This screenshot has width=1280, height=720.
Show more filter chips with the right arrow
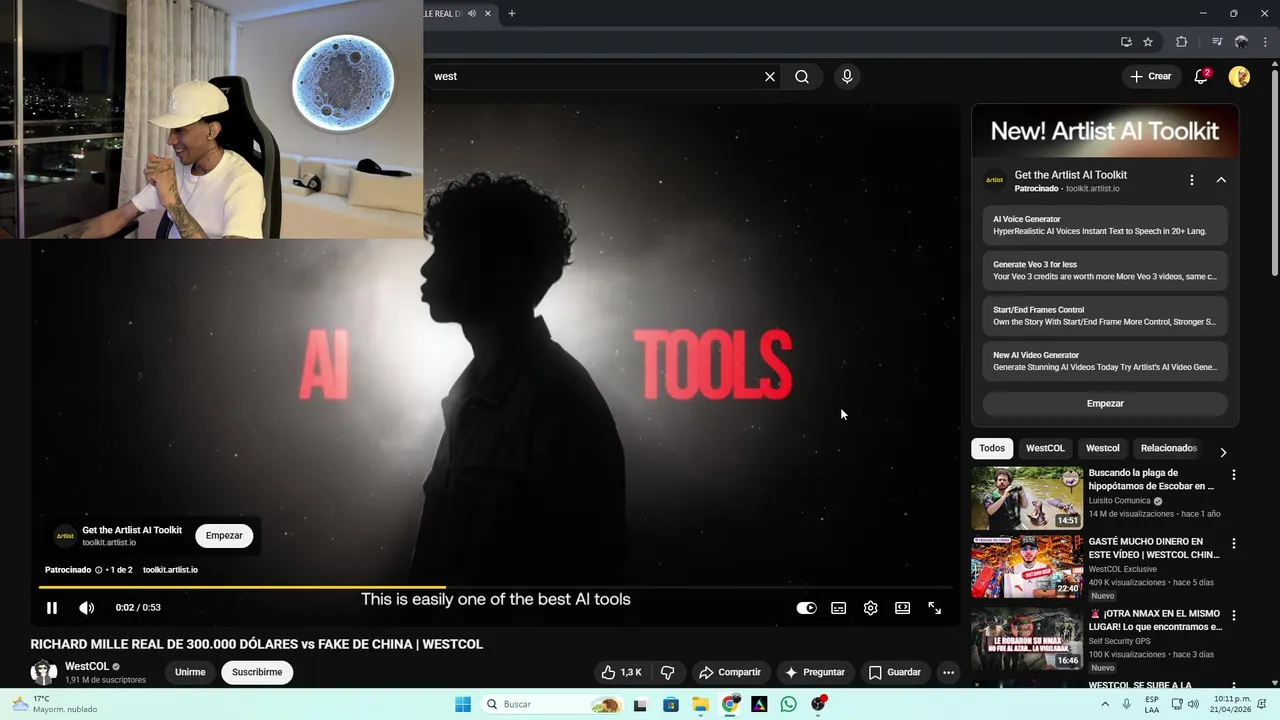(x=1222, y=452)
